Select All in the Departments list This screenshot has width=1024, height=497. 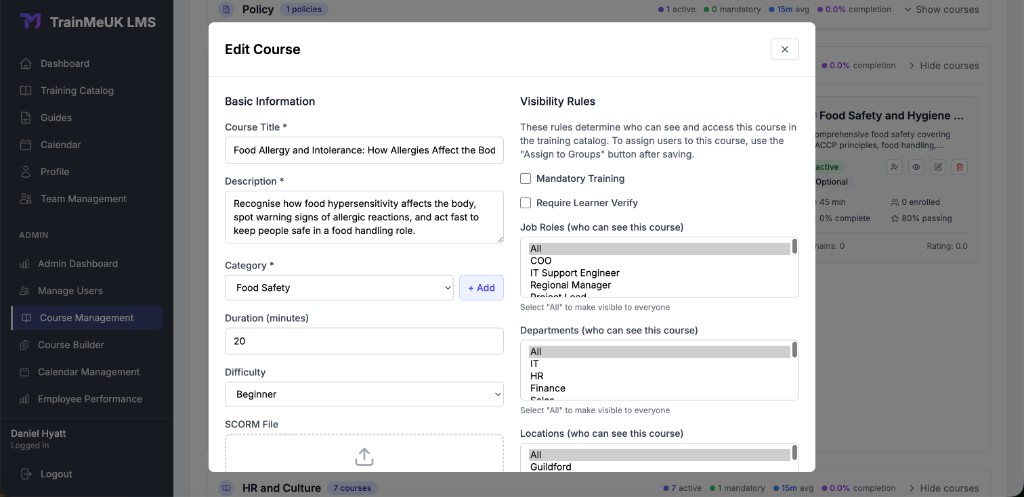(660, 352)
